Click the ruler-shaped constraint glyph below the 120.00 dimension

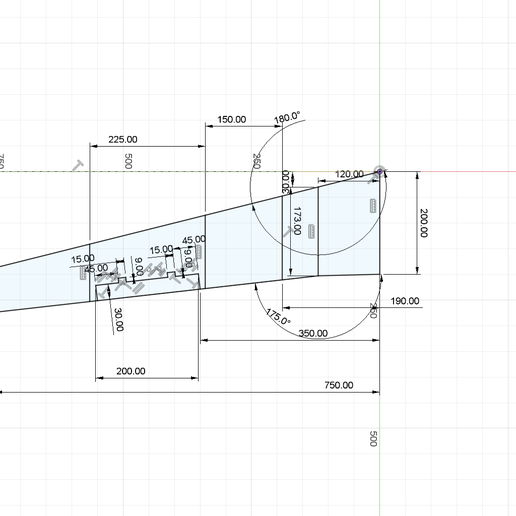pyautogui.click(x=373, y=206)
